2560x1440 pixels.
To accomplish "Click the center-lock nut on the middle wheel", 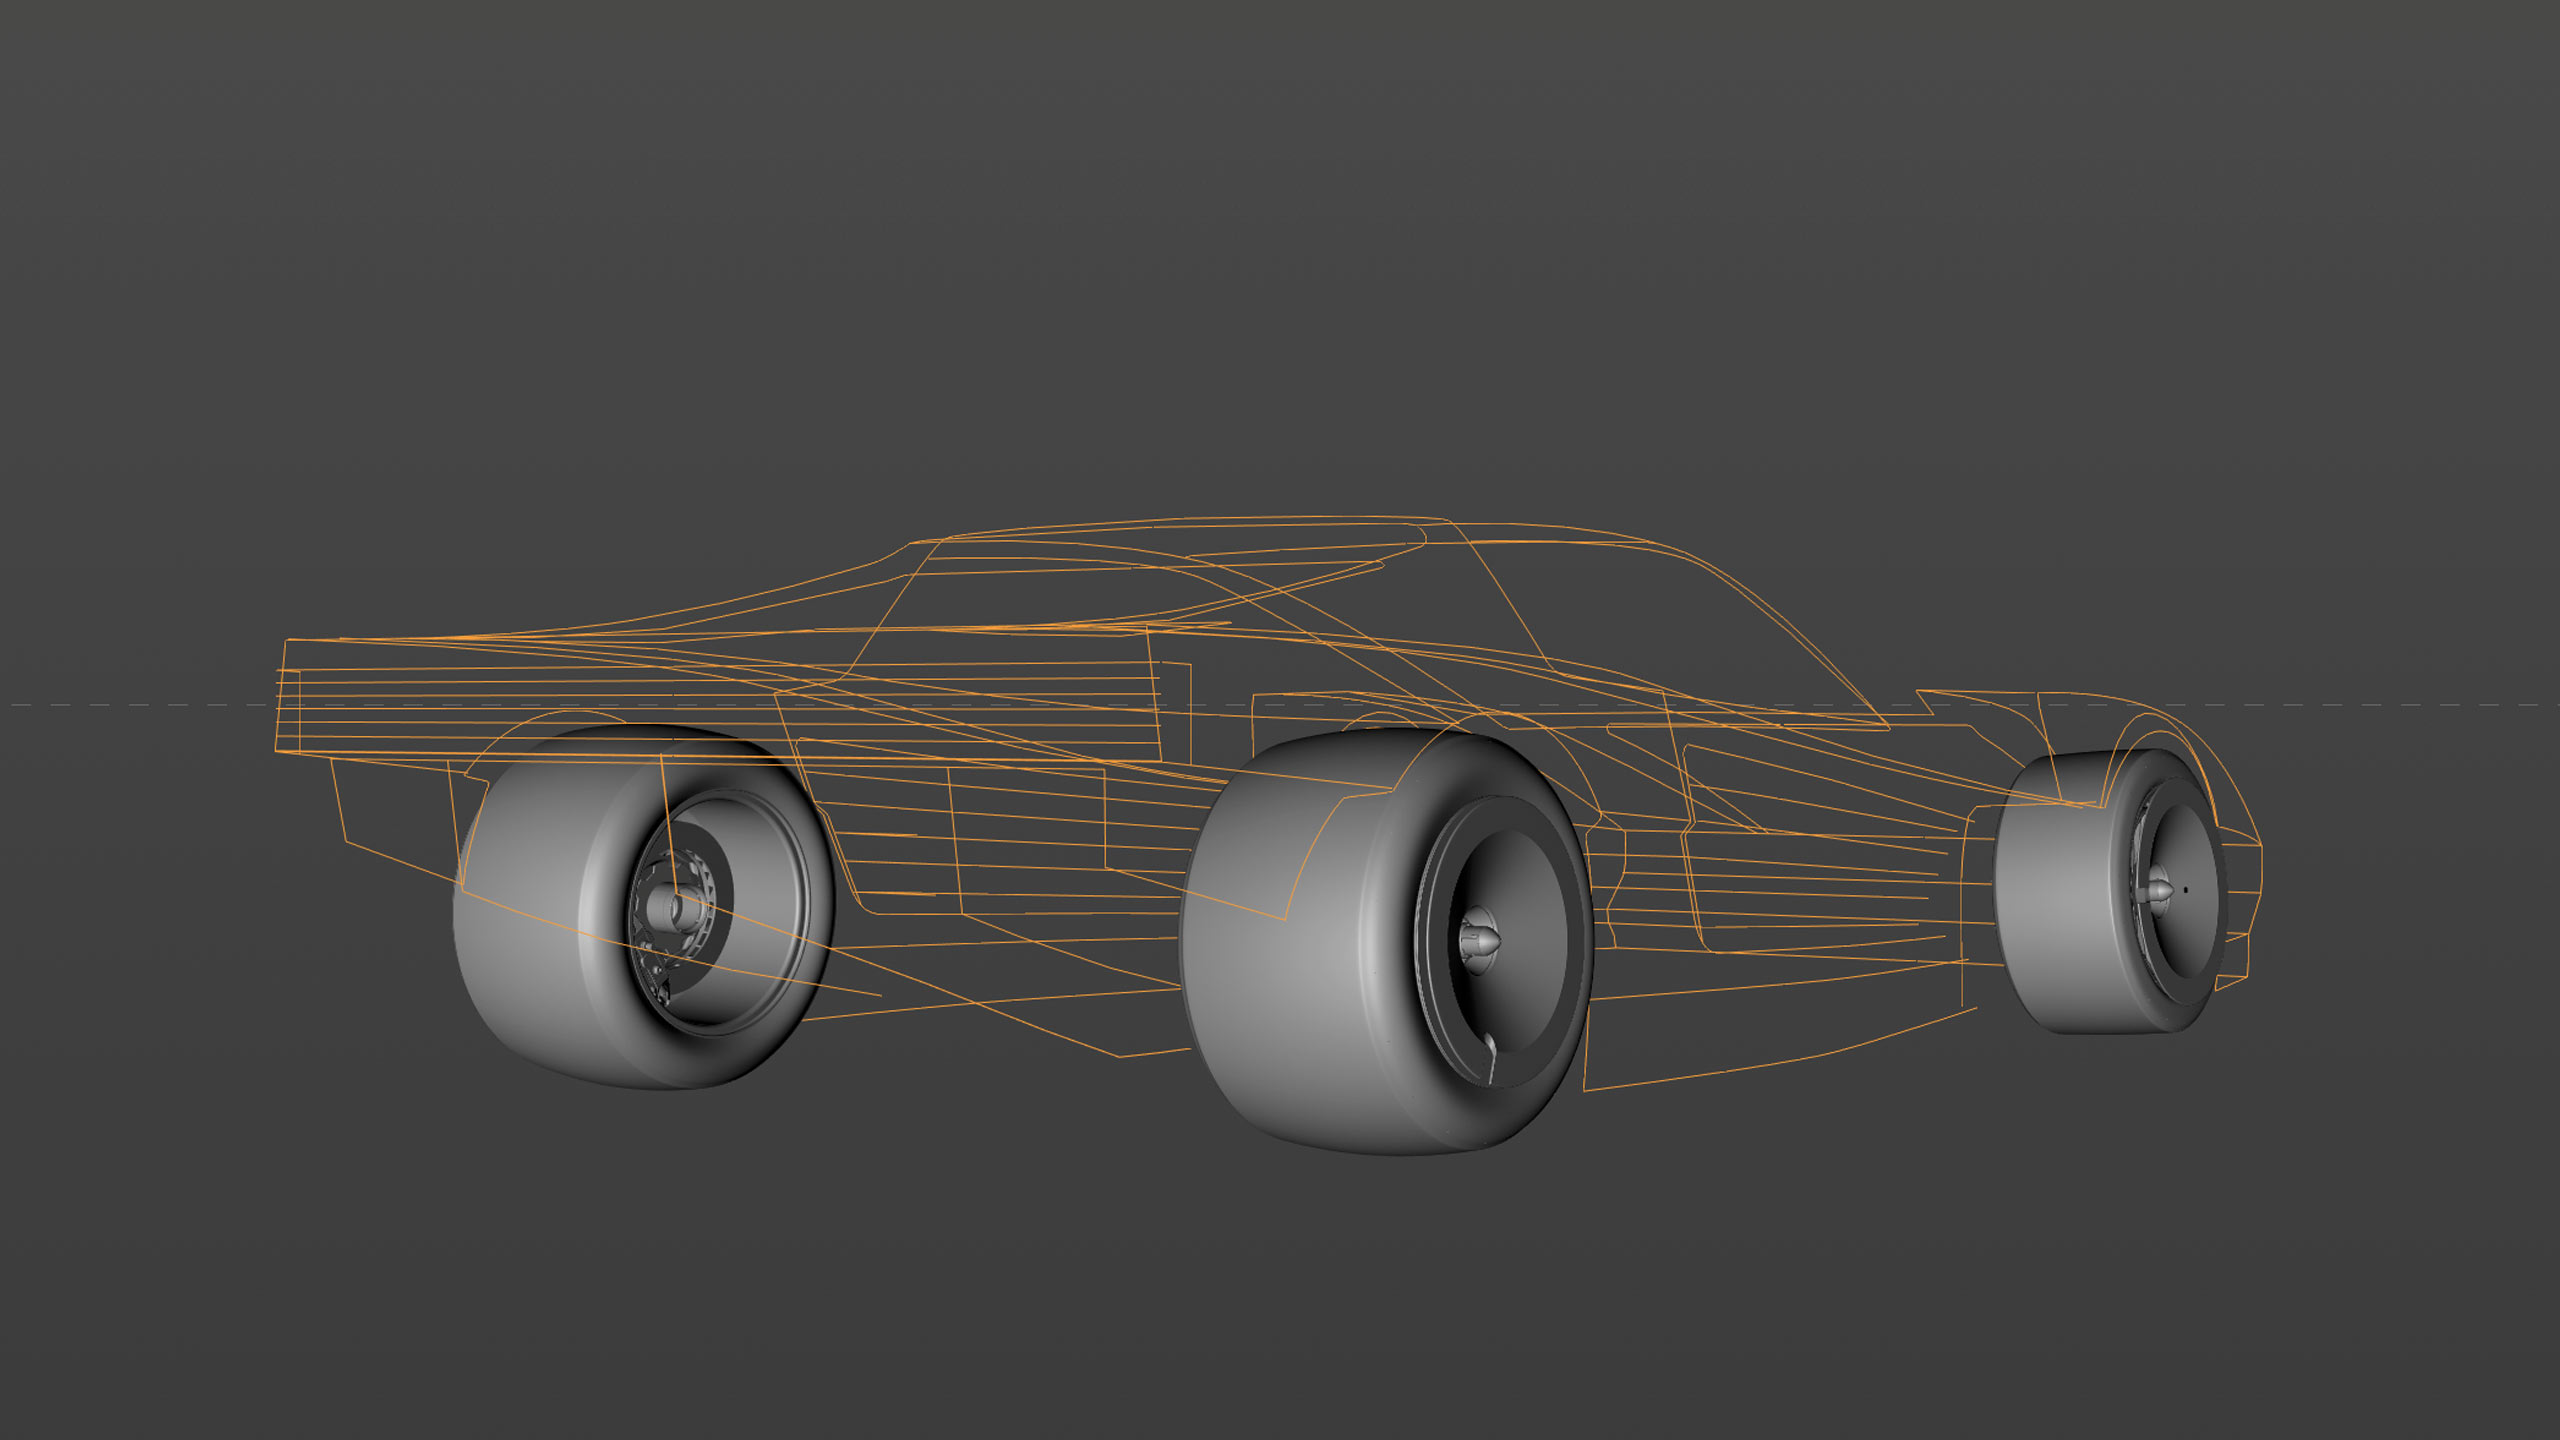I will (1480, 940).
